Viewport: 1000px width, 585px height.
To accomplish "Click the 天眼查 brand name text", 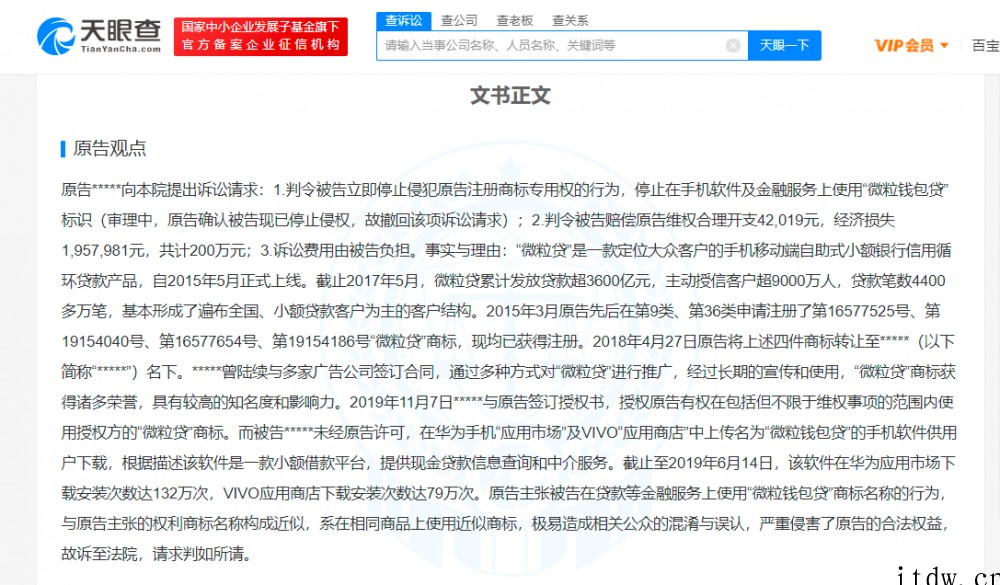I will click(120, 32).
